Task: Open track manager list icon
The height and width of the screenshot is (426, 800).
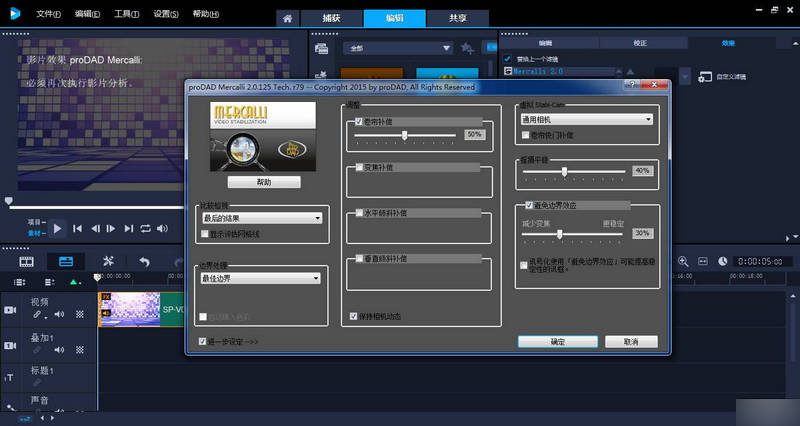Action: 49,282
